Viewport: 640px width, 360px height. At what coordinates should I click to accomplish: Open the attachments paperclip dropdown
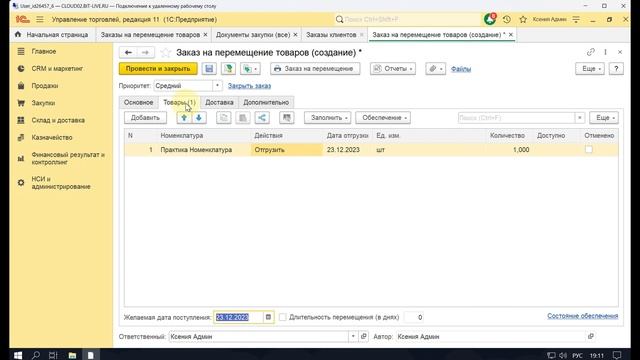click(435, 69)
